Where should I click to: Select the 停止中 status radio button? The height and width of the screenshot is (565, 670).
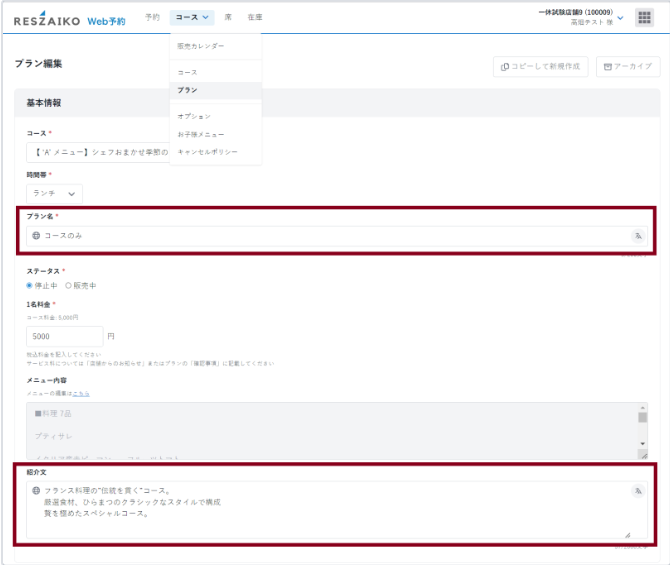[x=30, y=285]
